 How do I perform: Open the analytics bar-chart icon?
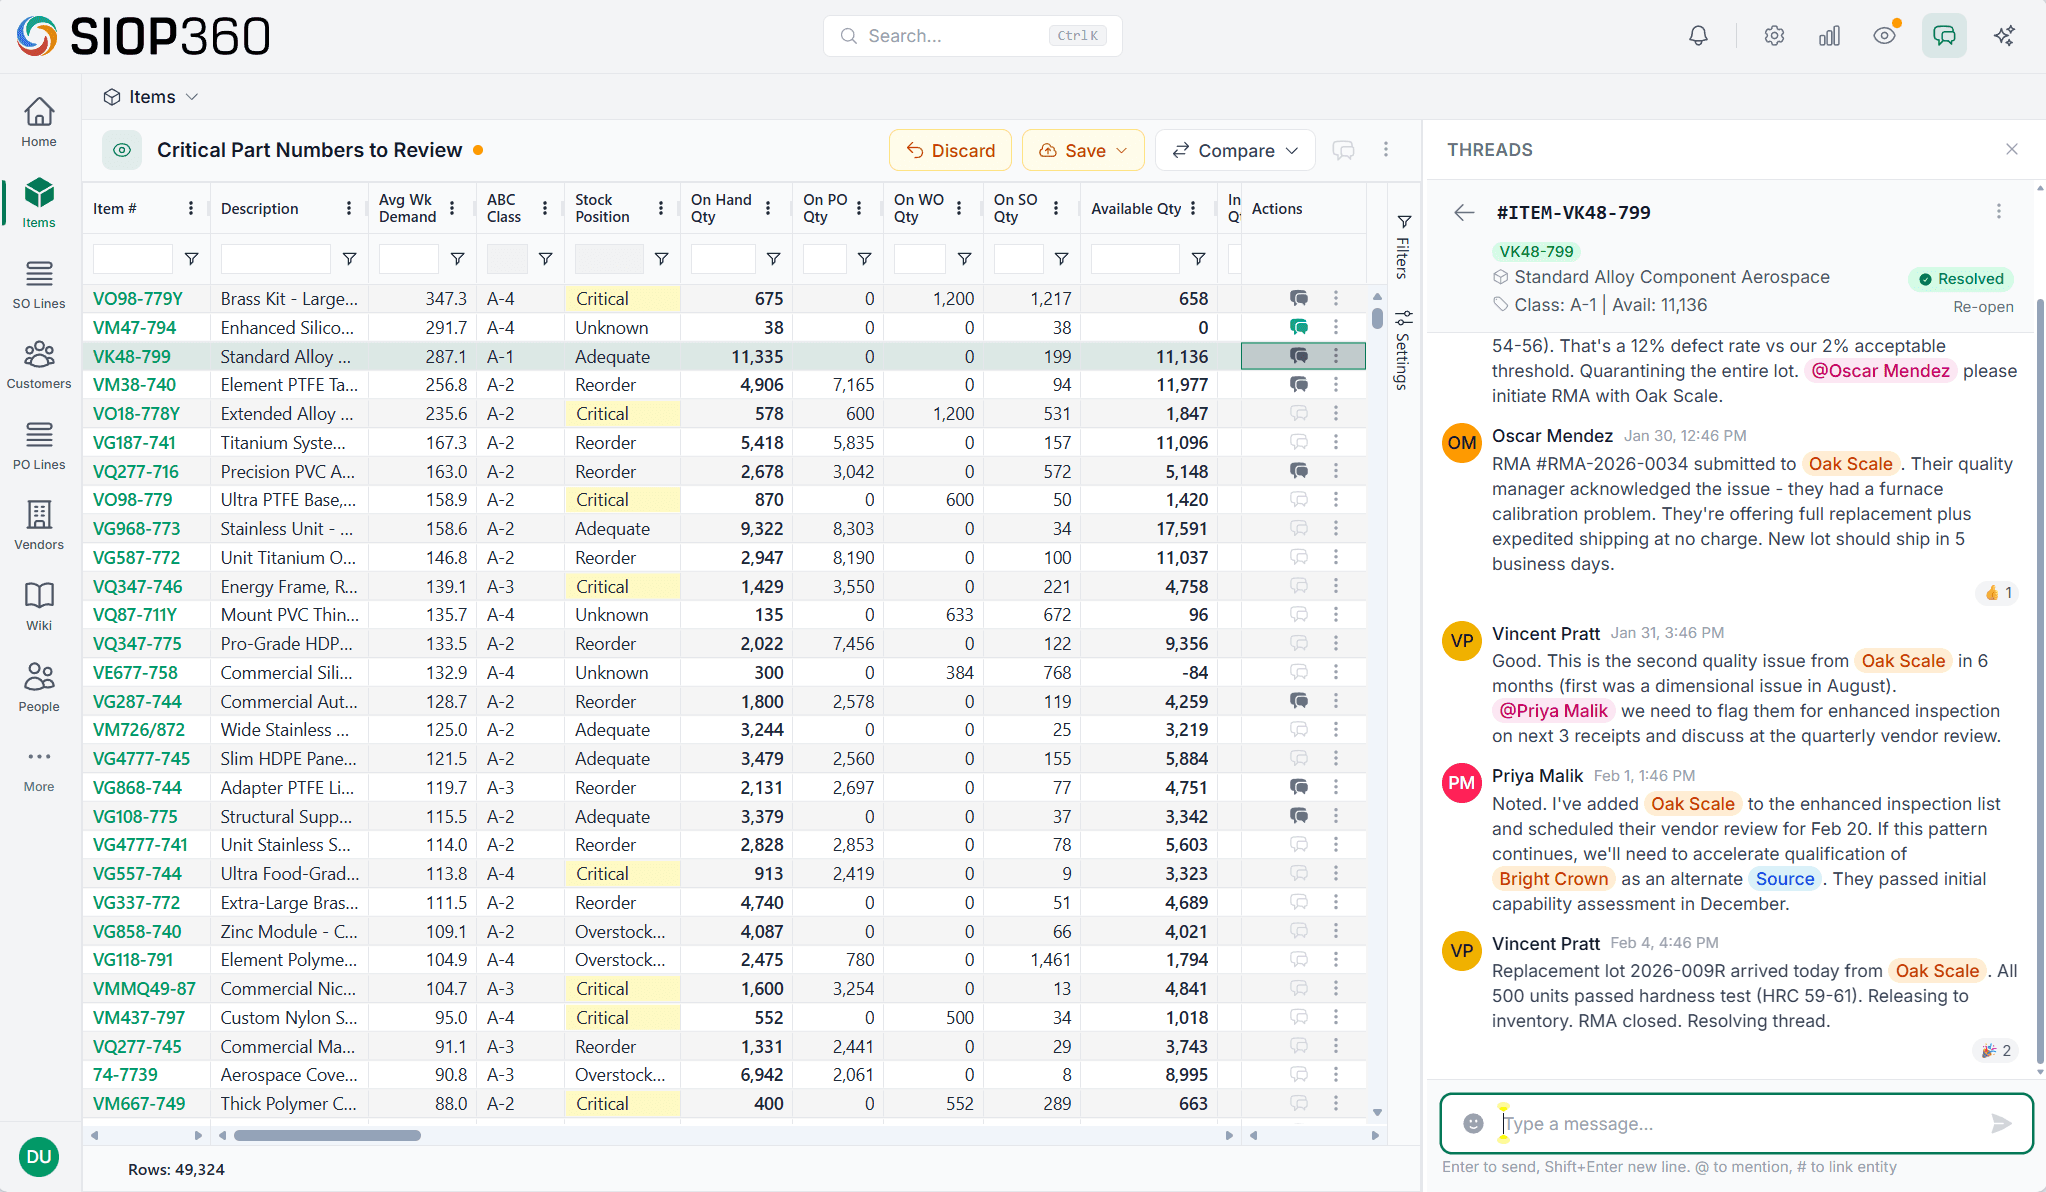[1829, 35]
